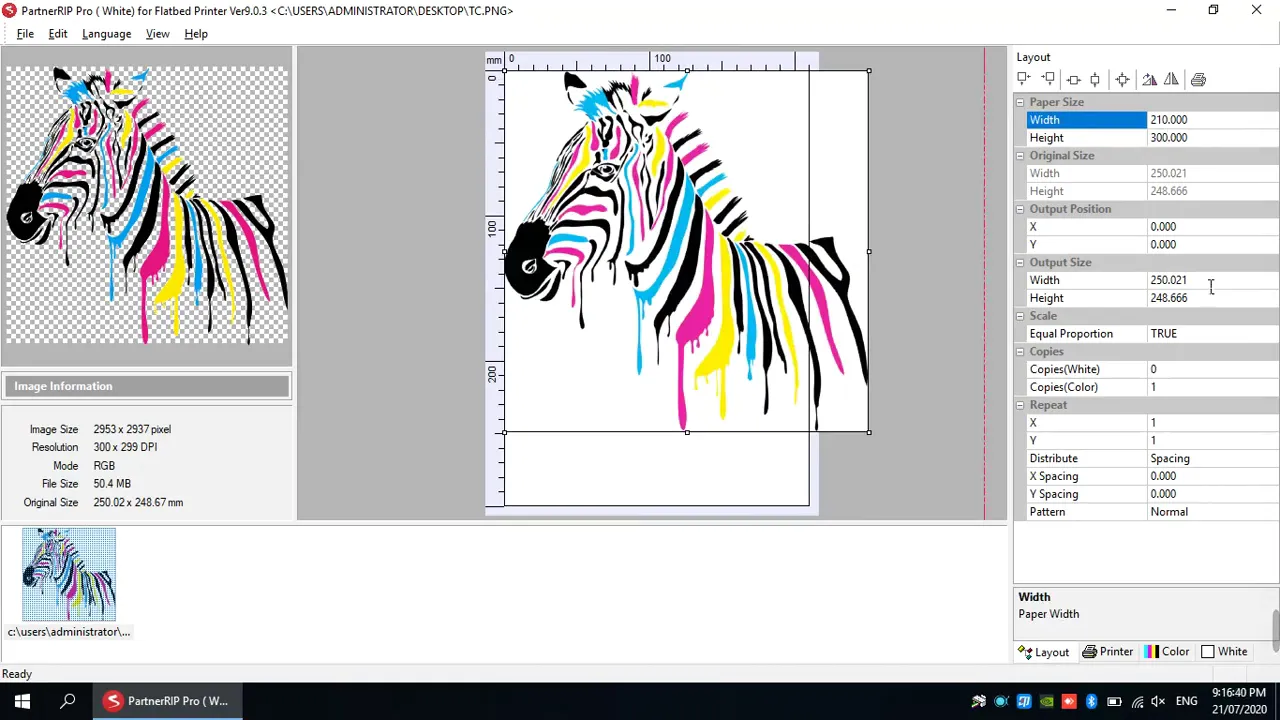Edit Output Position X value

tap(1212, 227)
